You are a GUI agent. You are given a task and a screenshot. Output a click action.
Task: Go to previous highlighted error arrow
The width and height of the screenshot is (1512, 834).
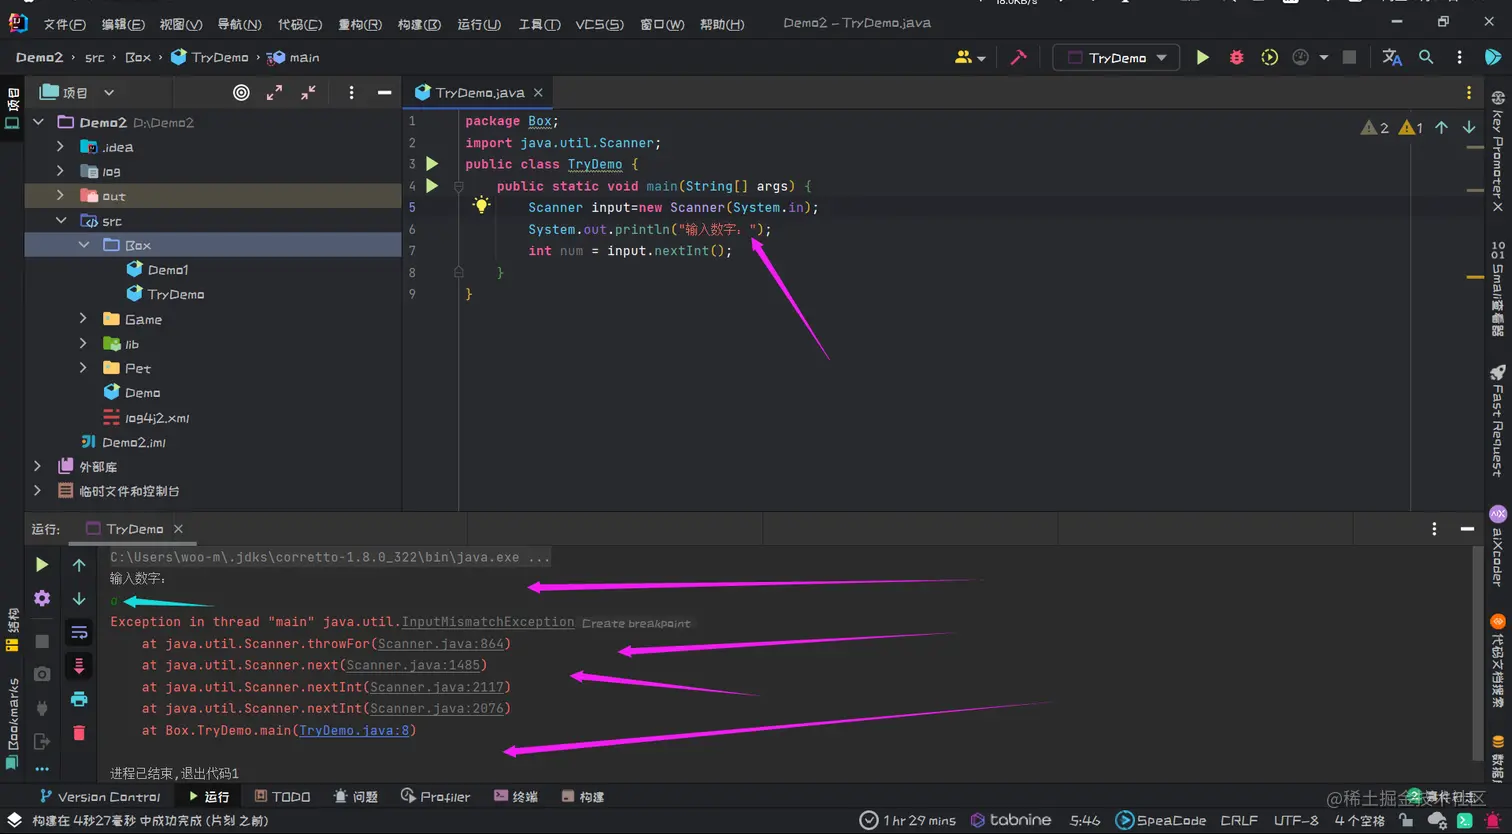(x=1441, y=127)
